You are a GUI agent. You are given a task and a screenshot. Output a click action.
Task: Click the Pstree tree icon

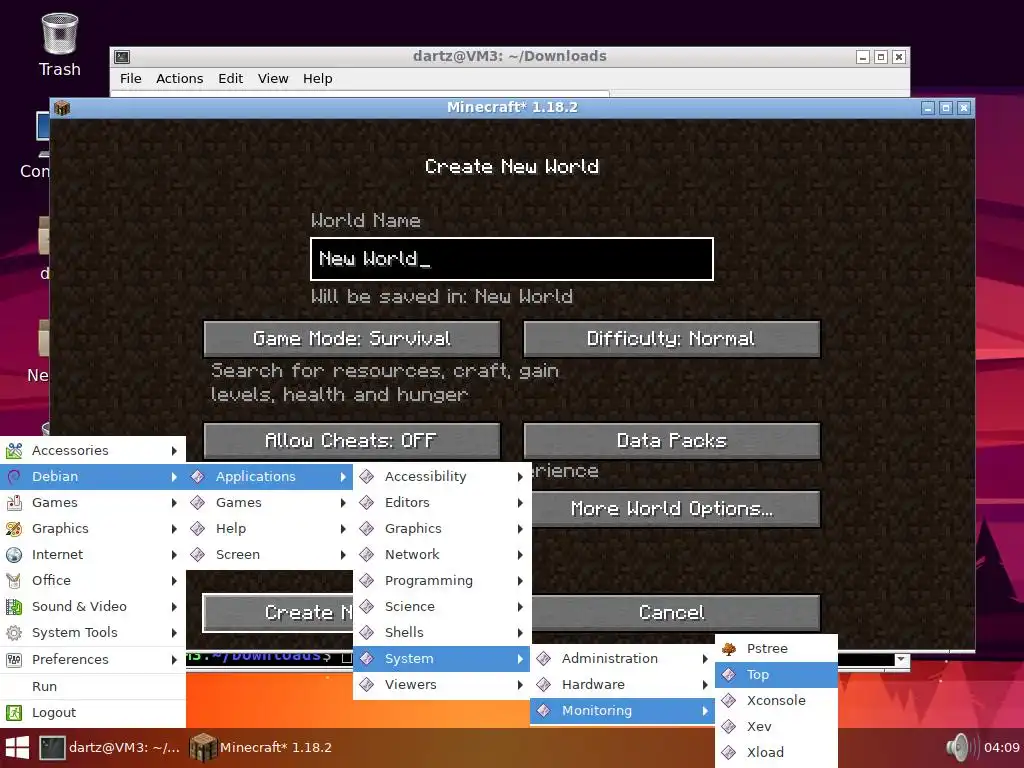[729, 648]
